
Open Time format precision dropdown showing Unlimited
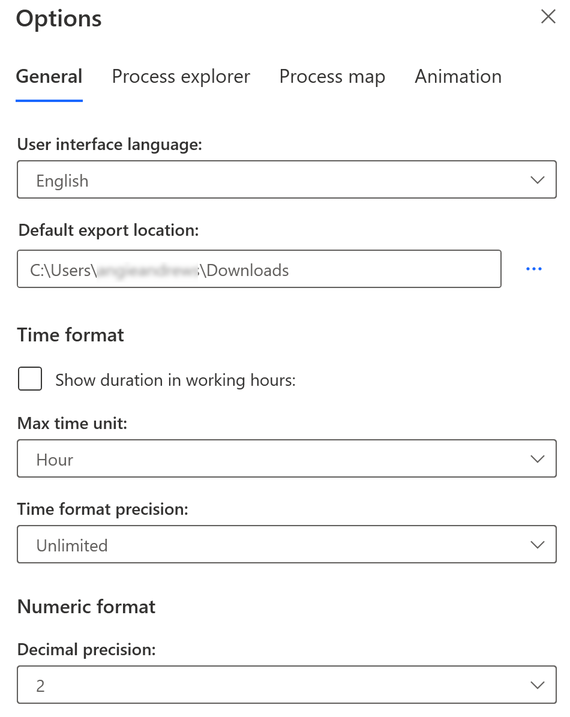point(287,544)
